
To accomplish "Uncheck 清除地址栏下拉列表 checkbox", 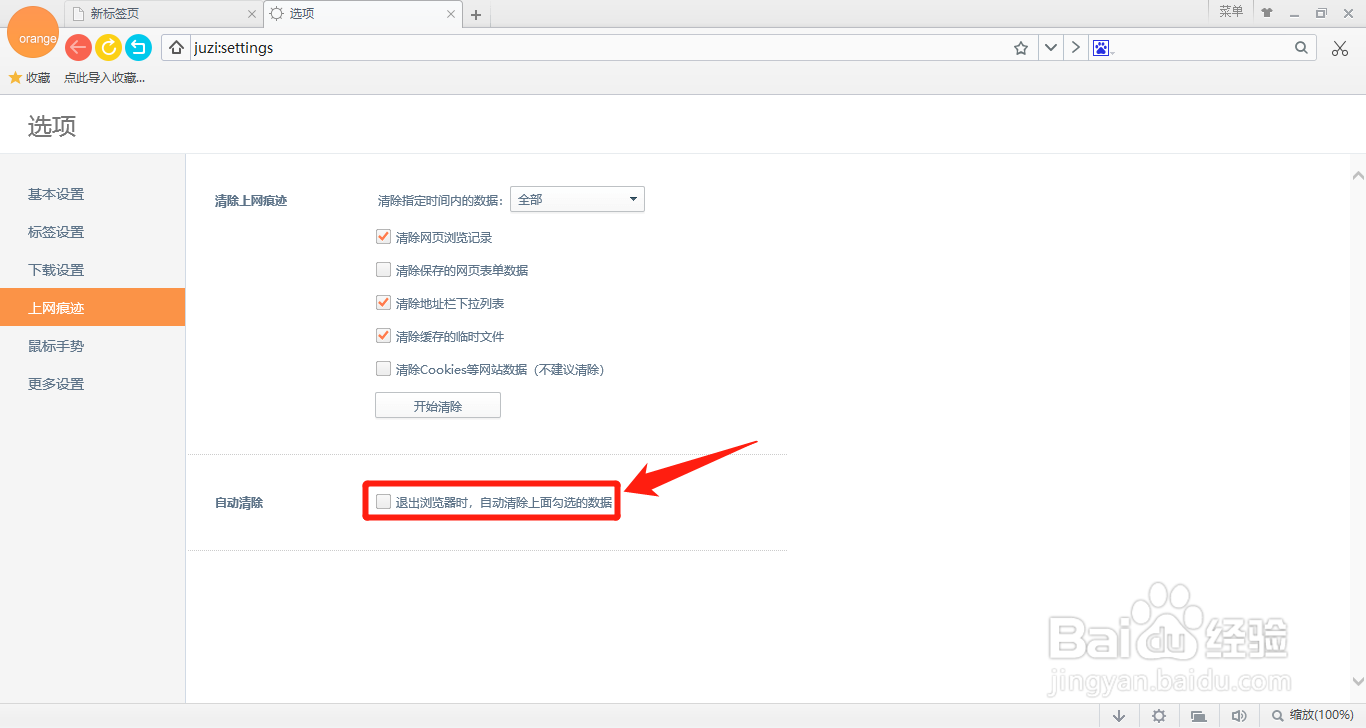I will (x=383, y=303).
